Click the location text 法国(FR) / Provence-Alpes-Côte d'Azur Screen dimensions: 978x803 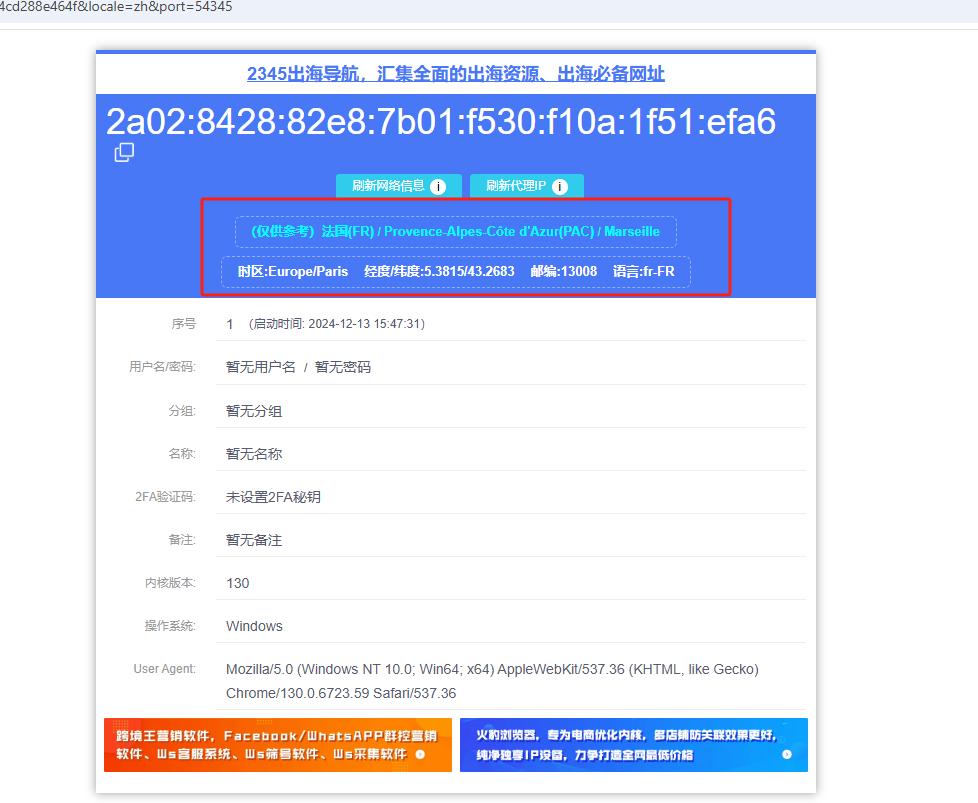pos(456,231)
